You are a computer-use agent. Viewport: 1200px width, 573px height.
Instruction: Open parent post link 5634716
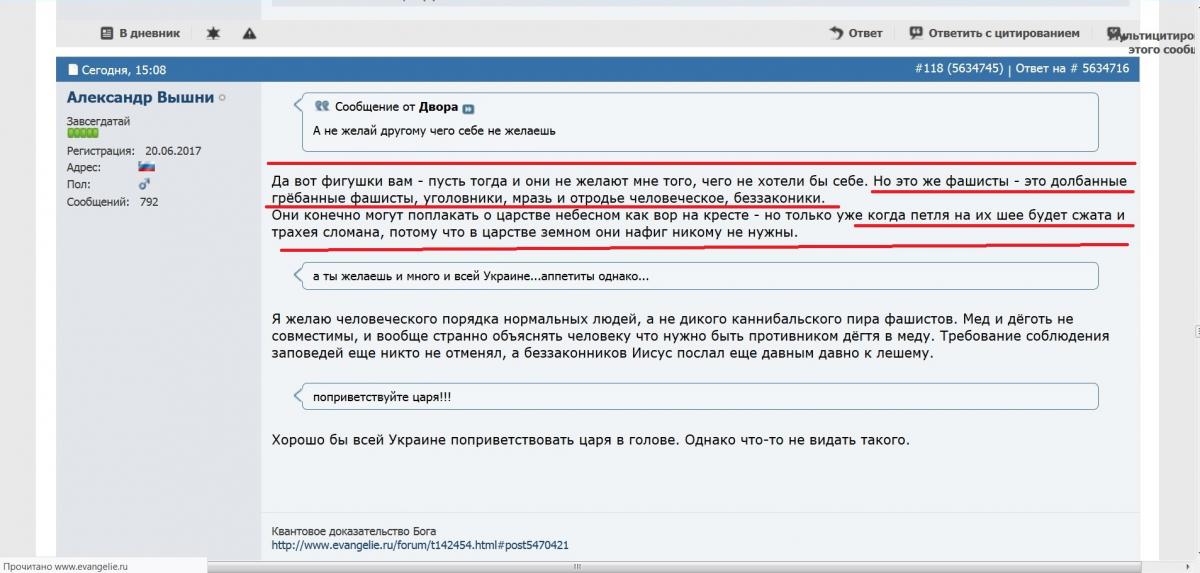[1099, 69]
